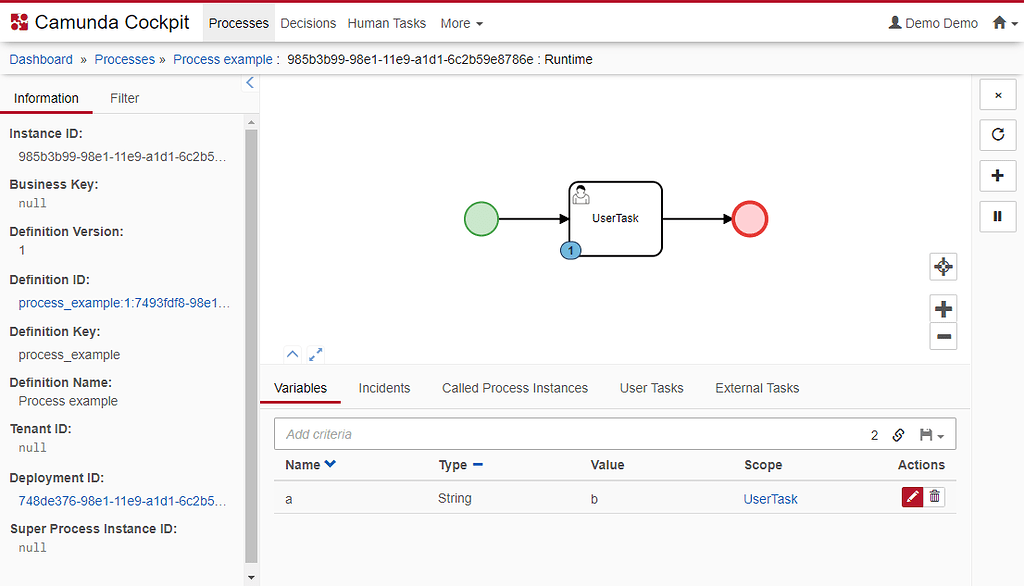Zoom in on the BPMN diagram

(x=942, y=309)
